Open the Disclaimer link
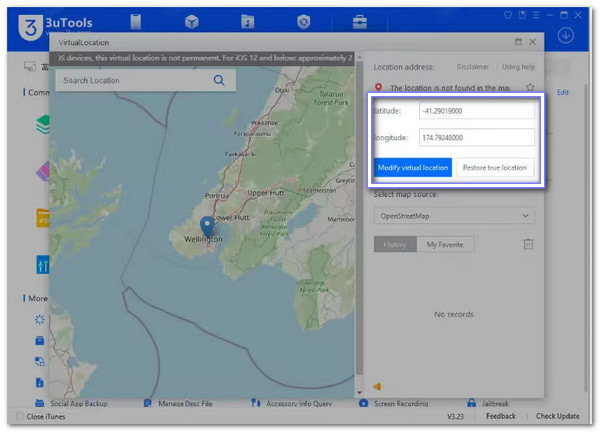 click(473, 67)
